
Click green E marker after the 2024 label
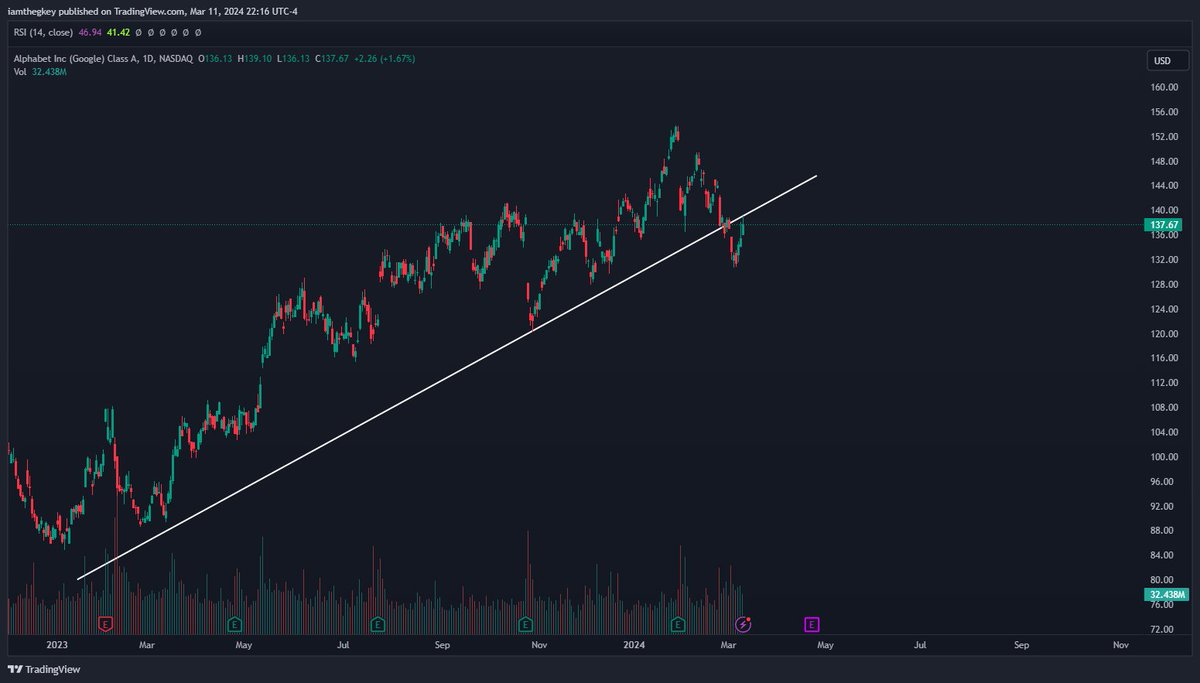(x=677, y=625)
